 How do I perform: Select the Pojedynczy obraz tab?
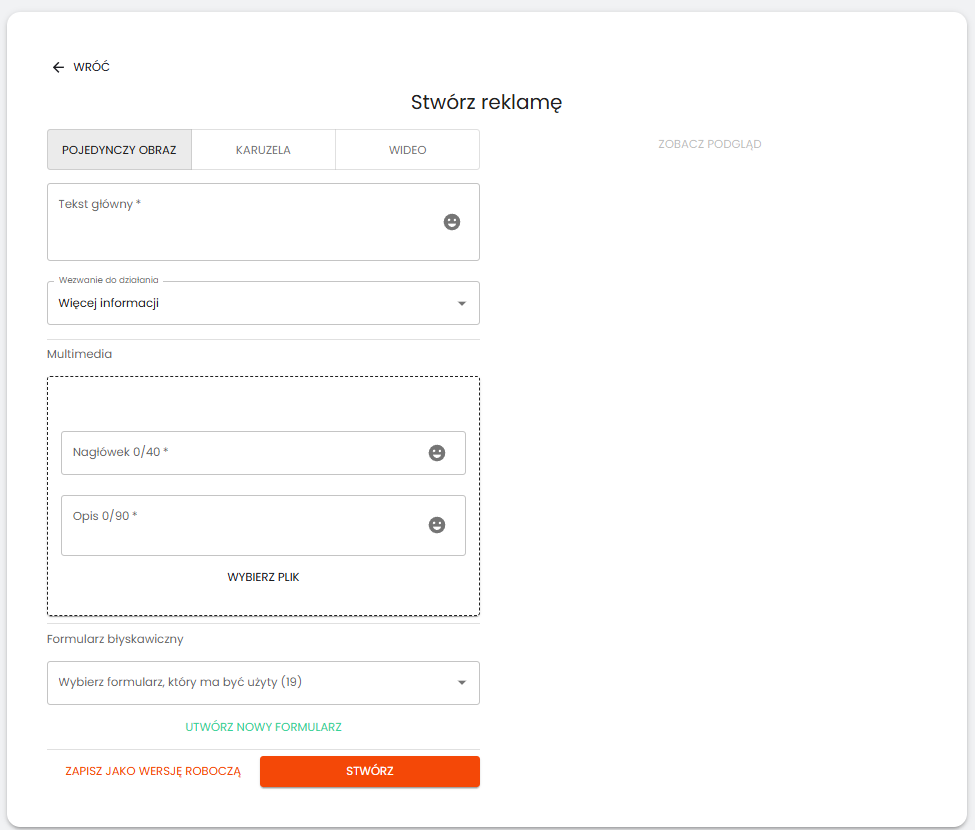[x=119, y=150]
